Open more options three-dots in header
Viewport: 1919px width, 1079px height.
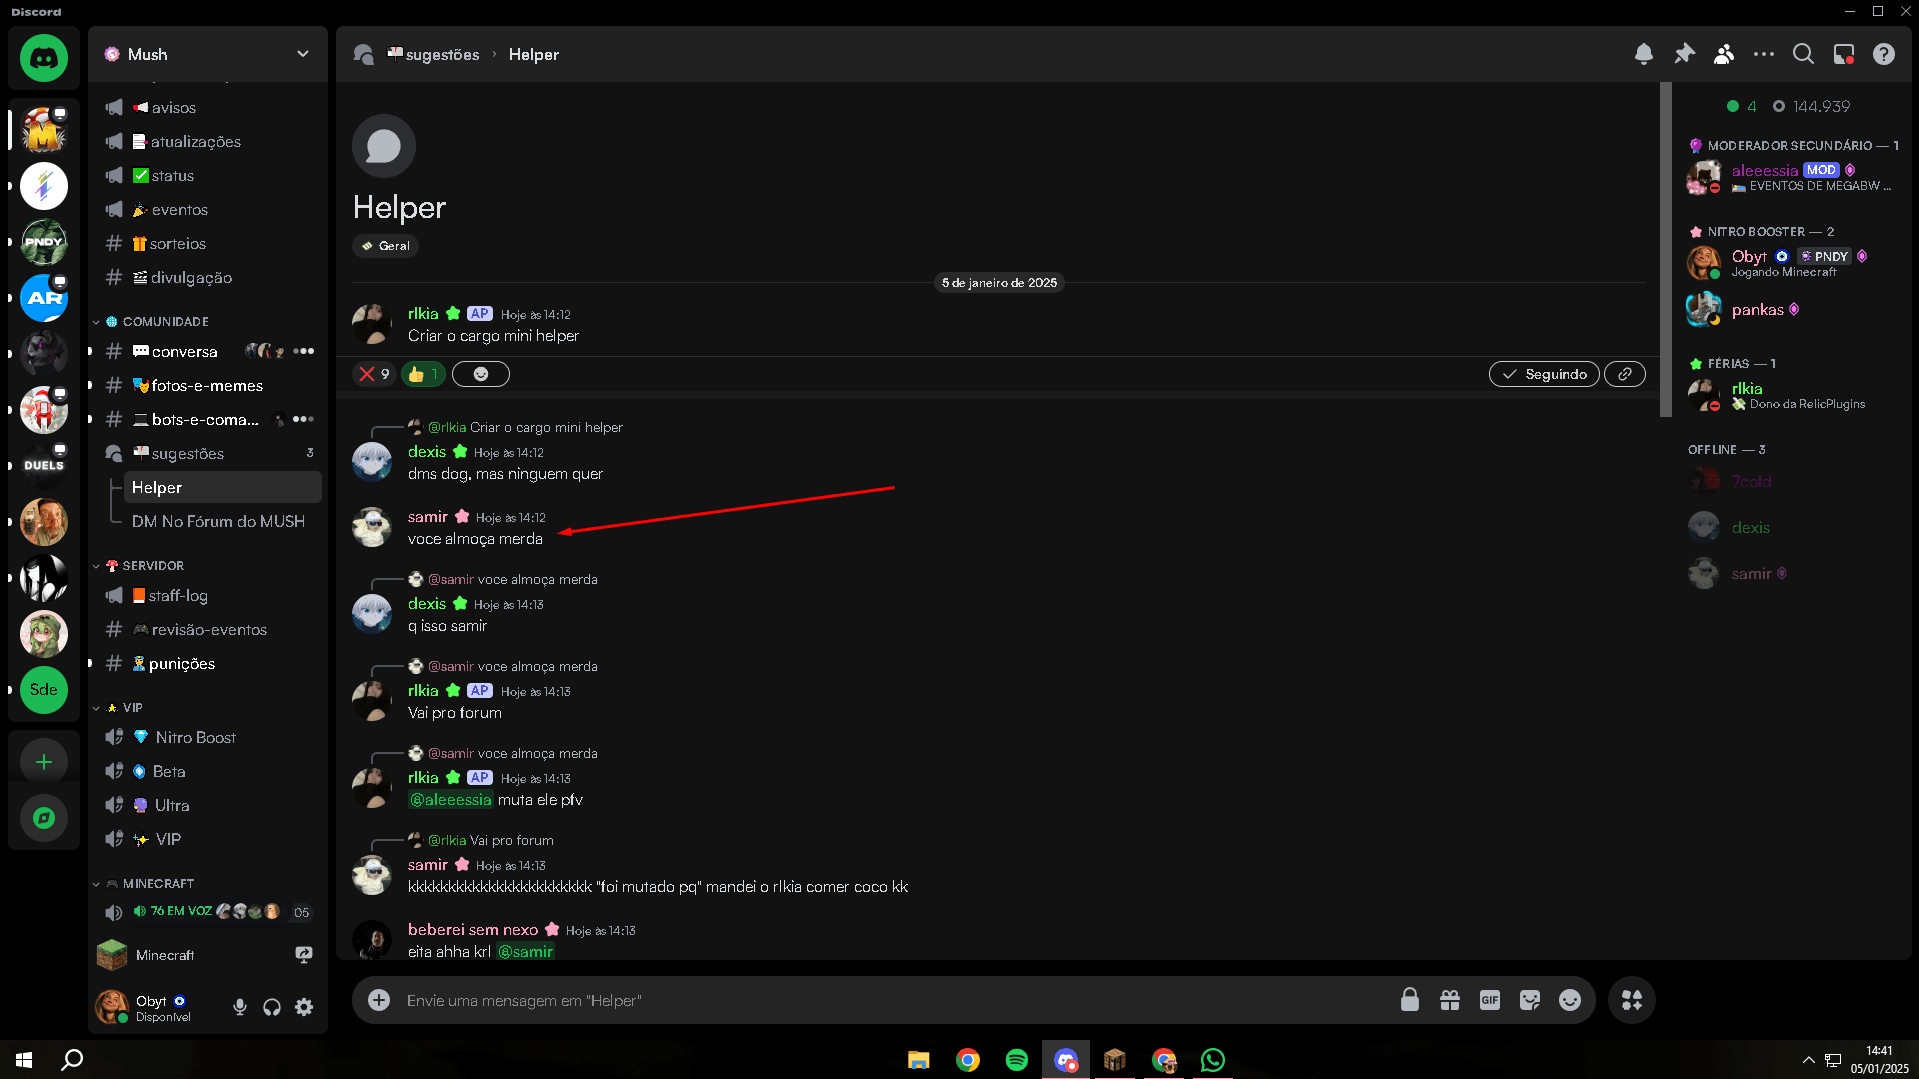click(1764, 54)
